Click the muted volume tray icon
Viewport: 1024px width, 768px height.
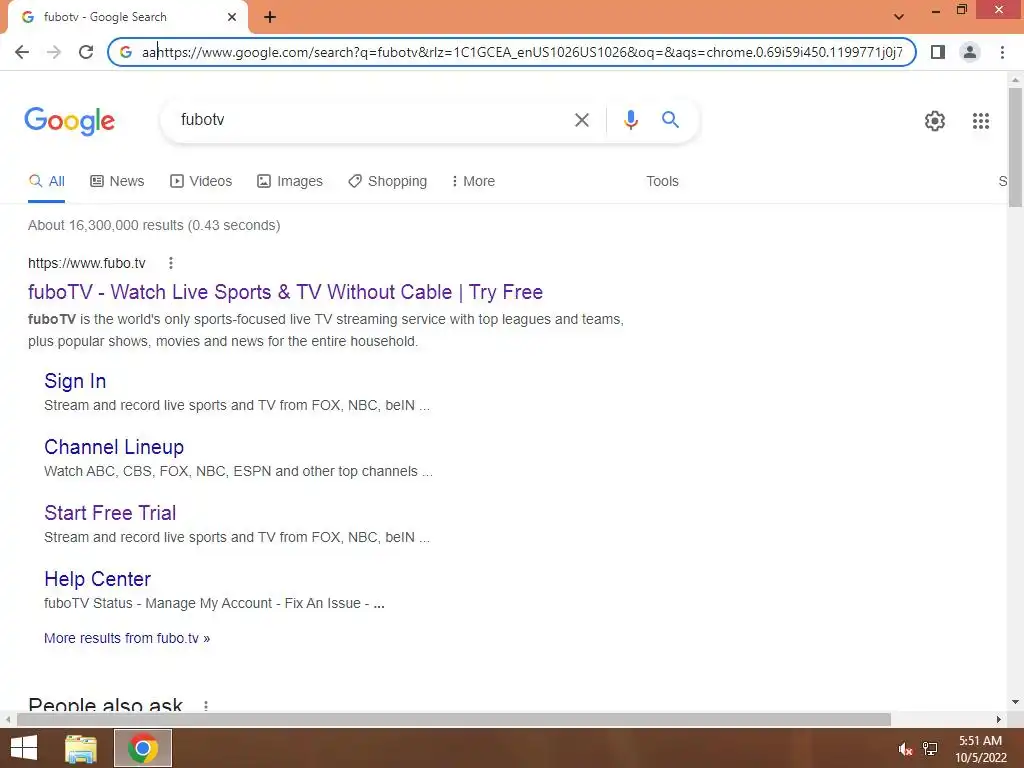click(905, 749)
